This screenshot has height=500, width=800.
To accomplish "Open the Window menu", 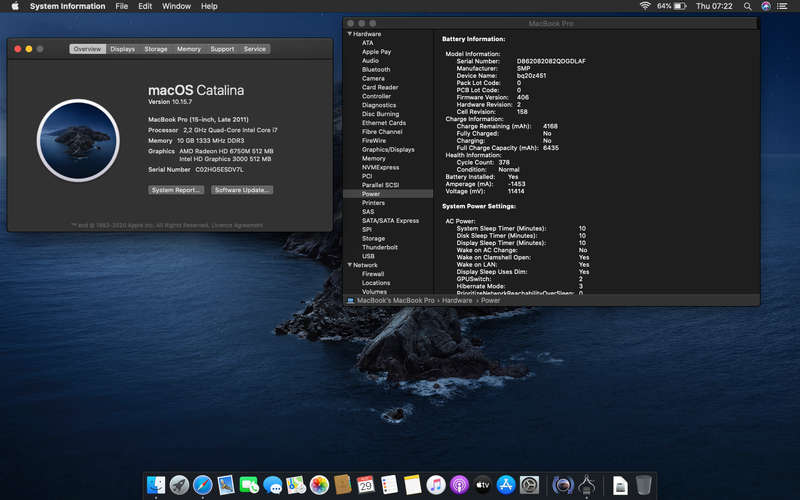I will (176, 6).
